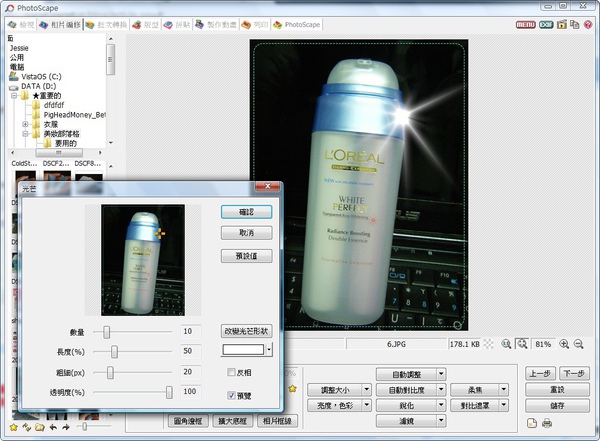Click the 數量 slider handle
This screenshot has width=600, height=441.
107,332
